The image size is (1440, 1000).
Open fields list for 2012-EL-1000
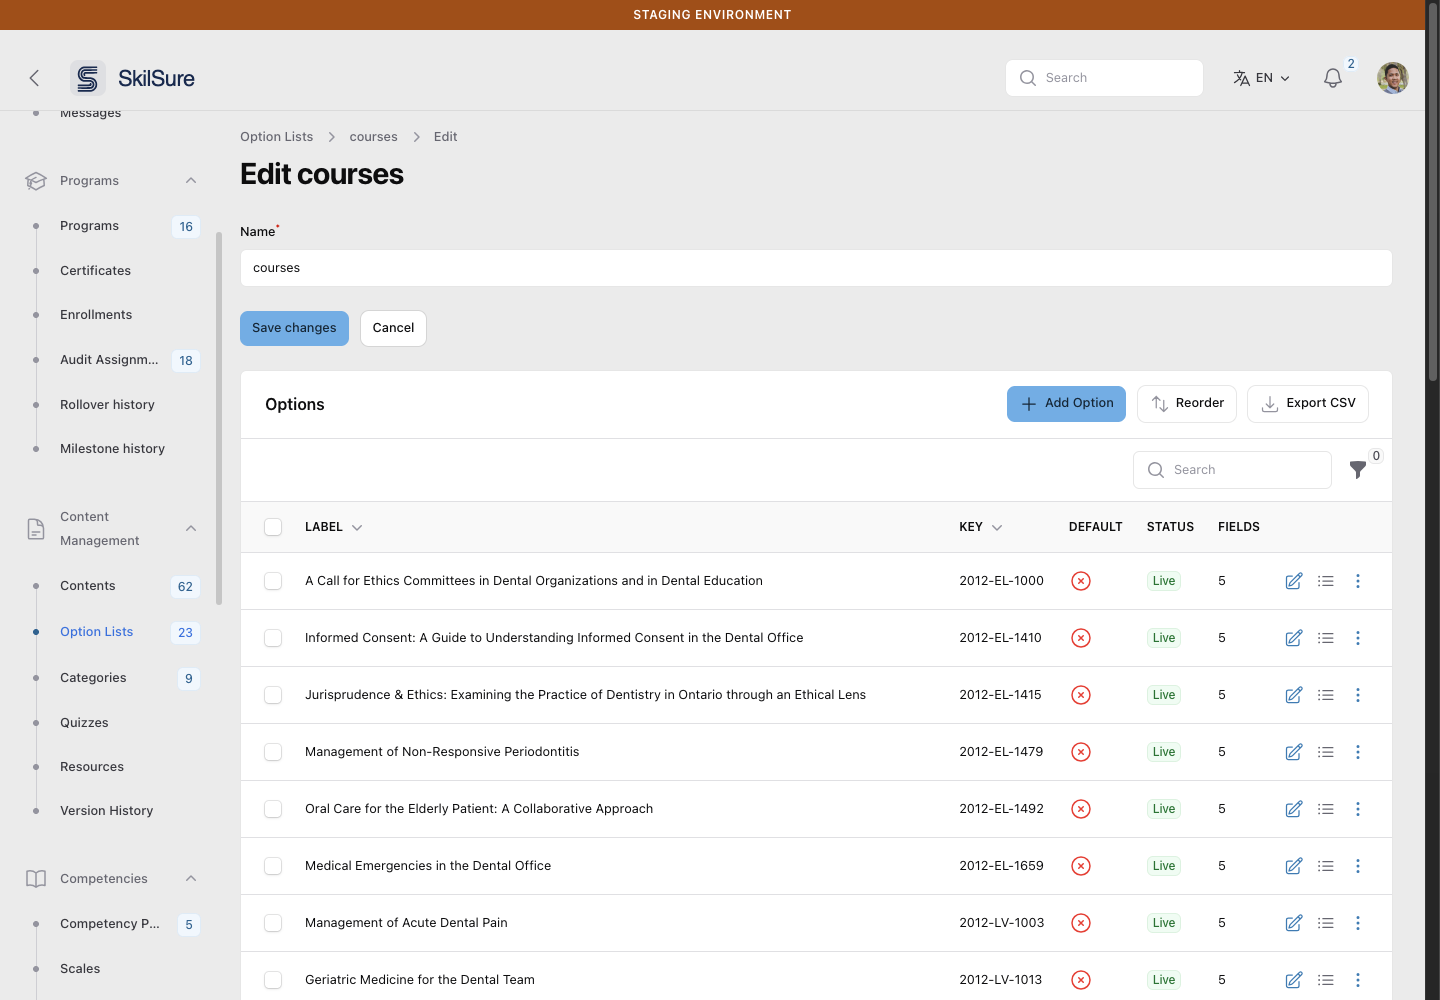1326,581
